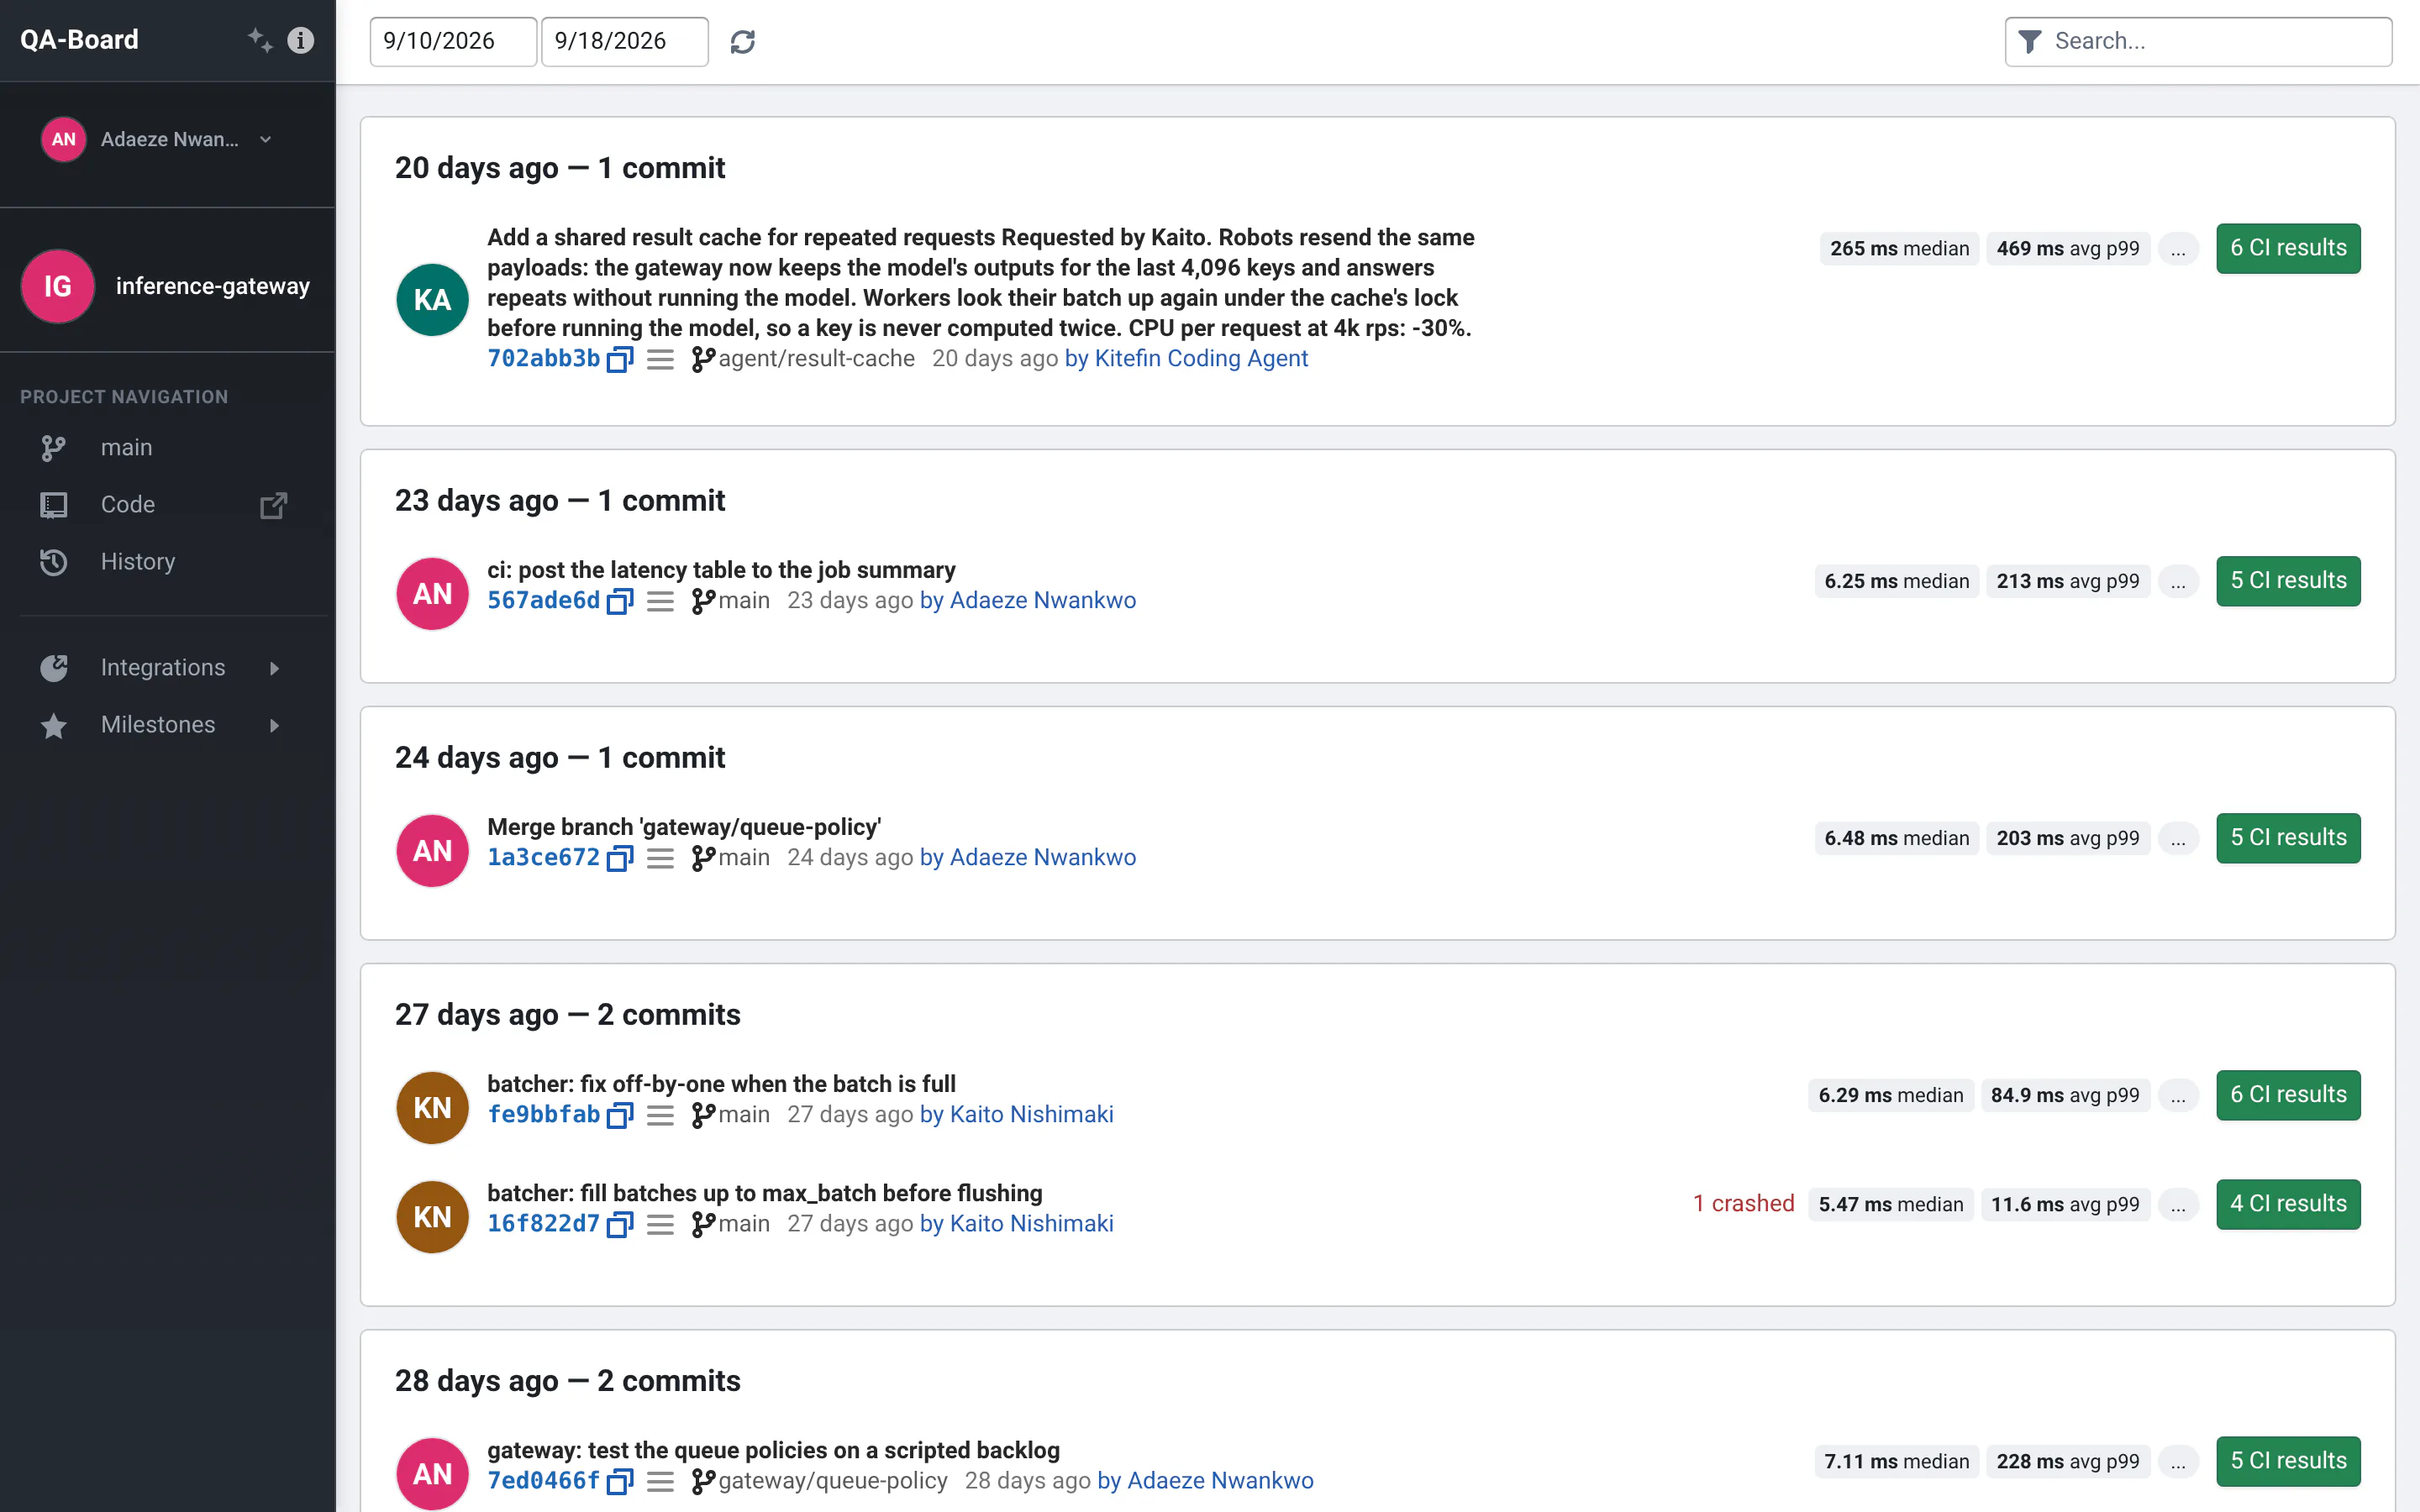Click the external link icon next to Code

[x=273, y=505]
